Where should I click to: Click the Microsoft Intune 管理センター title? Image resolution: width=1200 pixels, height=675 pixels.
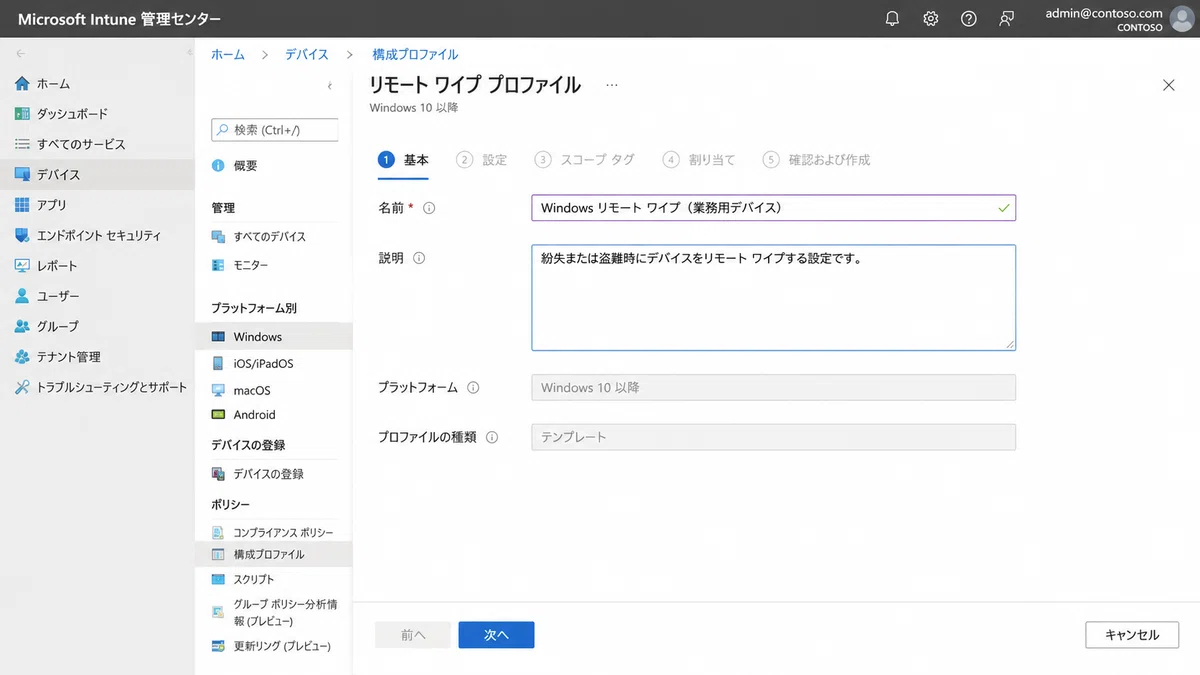point(120,19)
